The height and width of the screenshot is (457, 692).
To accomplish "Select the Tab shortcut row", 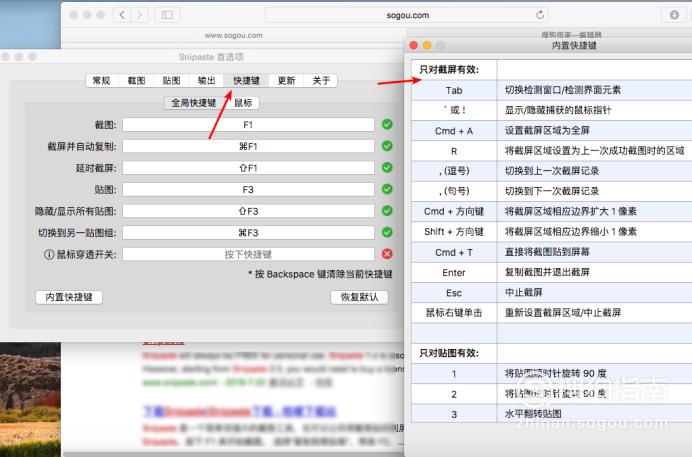I will pos(551,90).
